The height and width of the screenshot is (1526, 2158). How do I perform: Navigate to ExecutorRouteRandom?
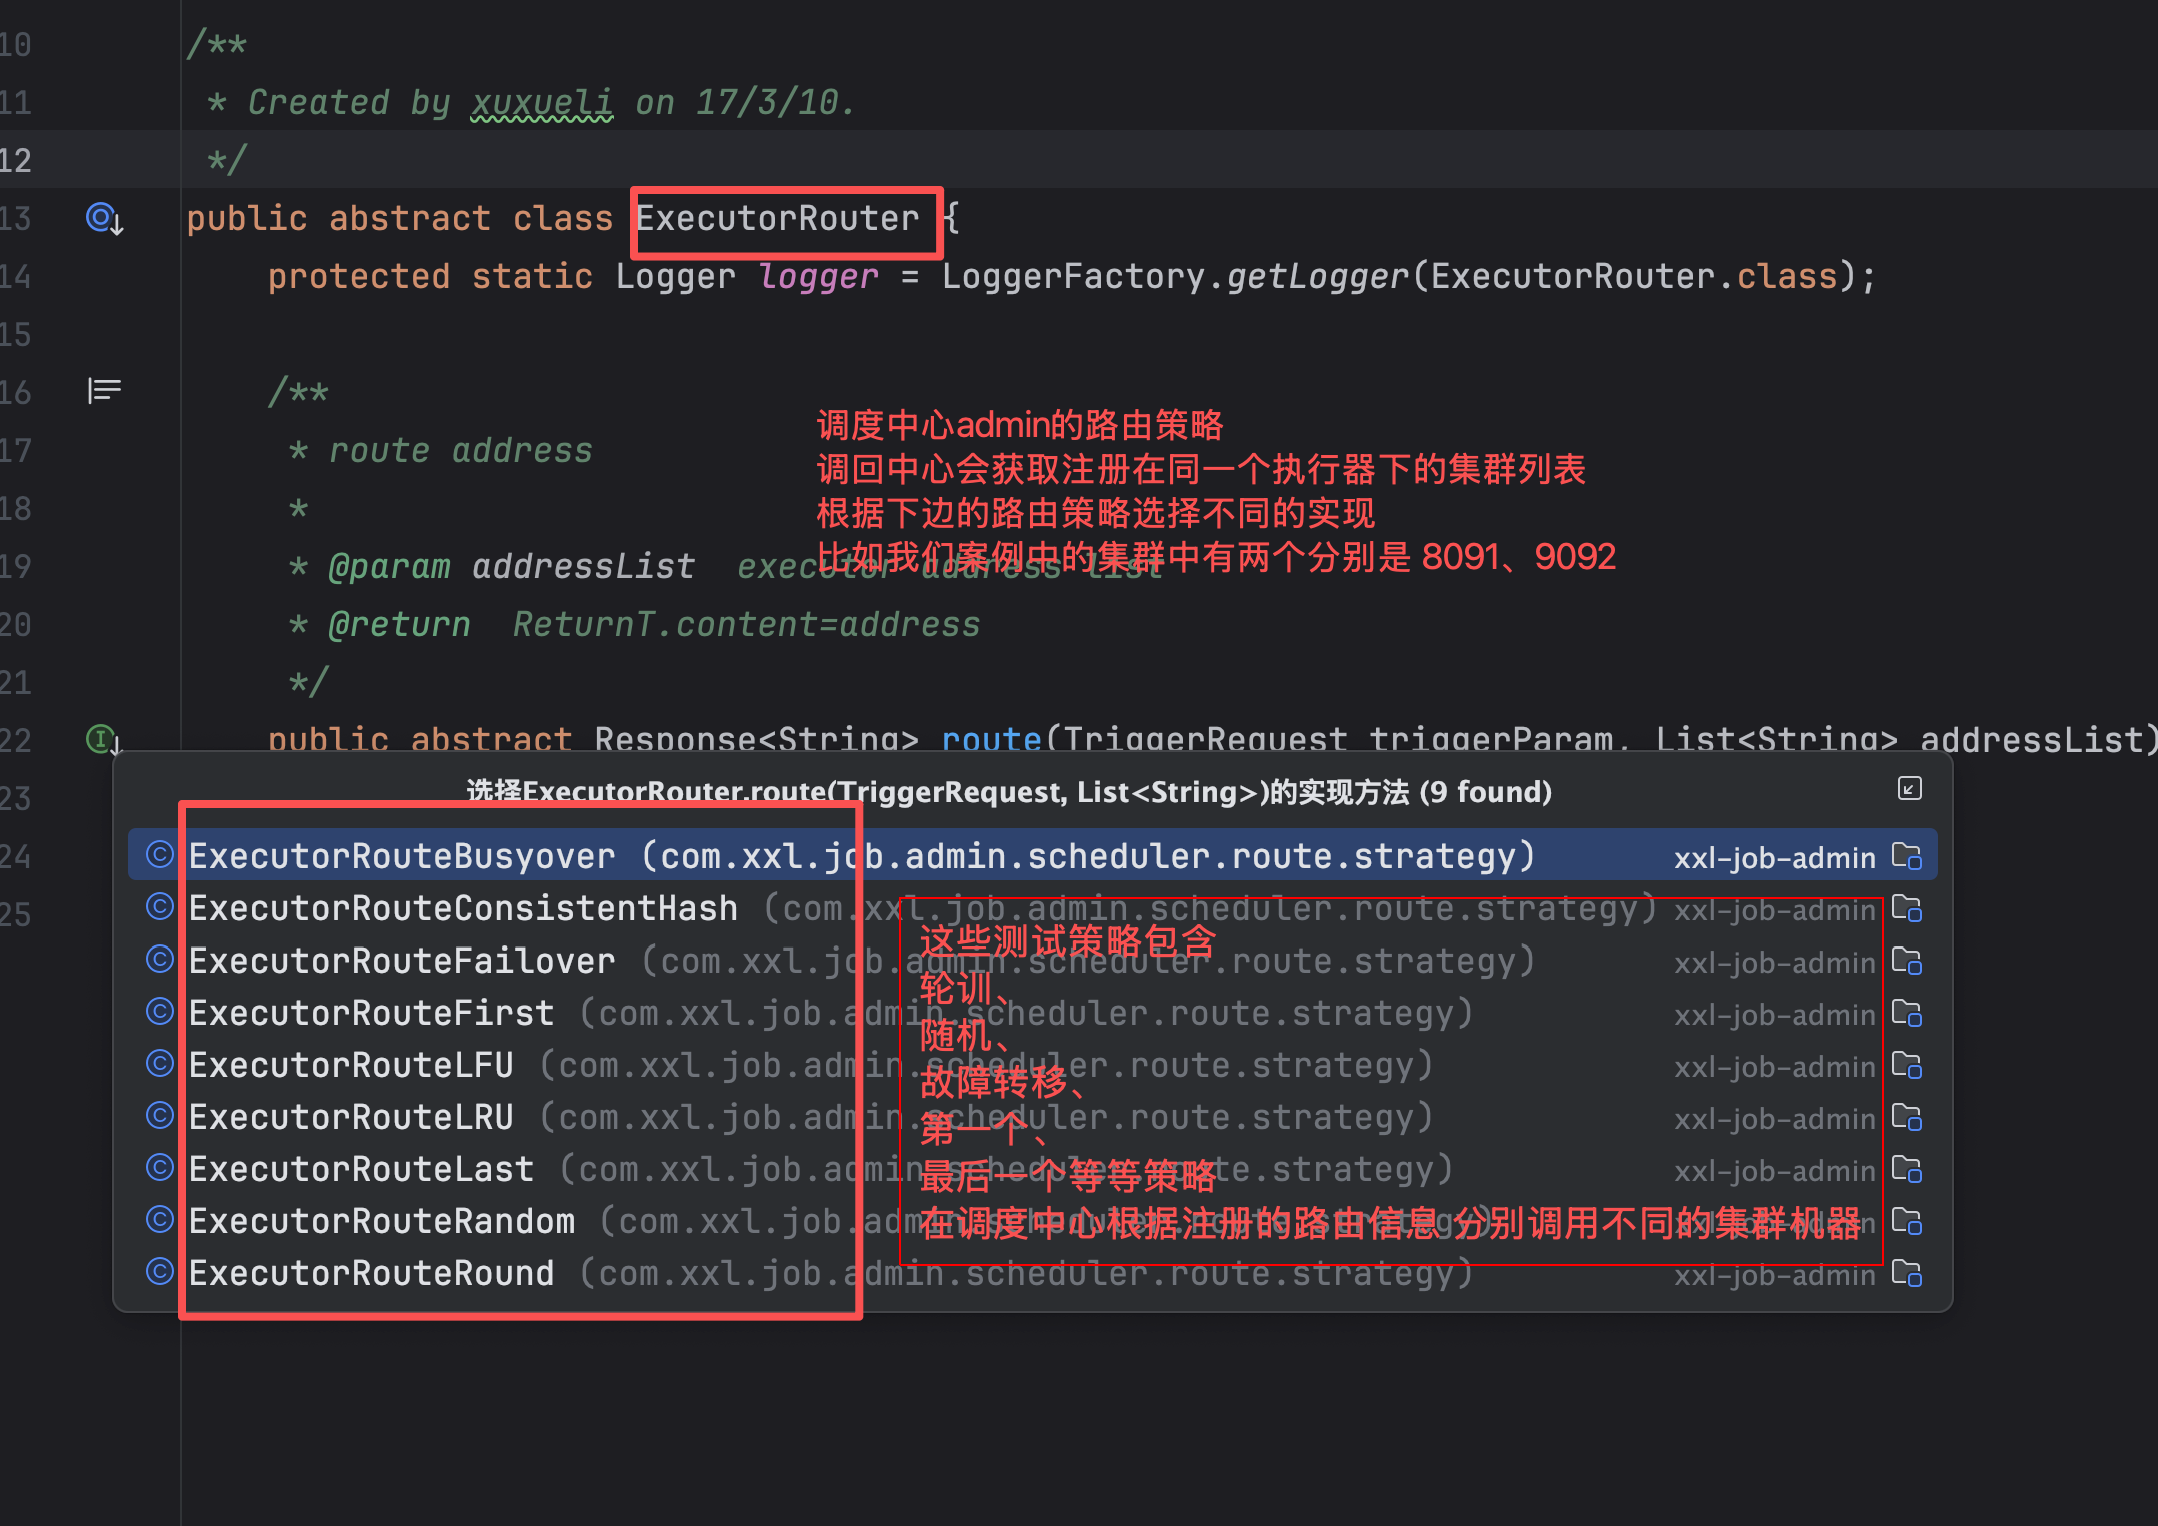381,1221
